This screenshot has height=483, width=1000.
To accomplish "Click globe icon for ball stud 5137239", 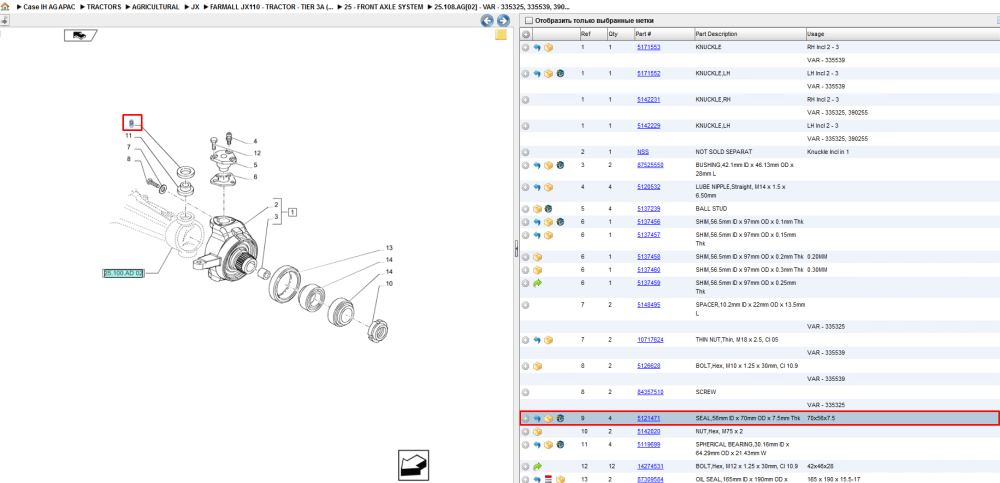I will pyautogui.click(x=548, y=209).
